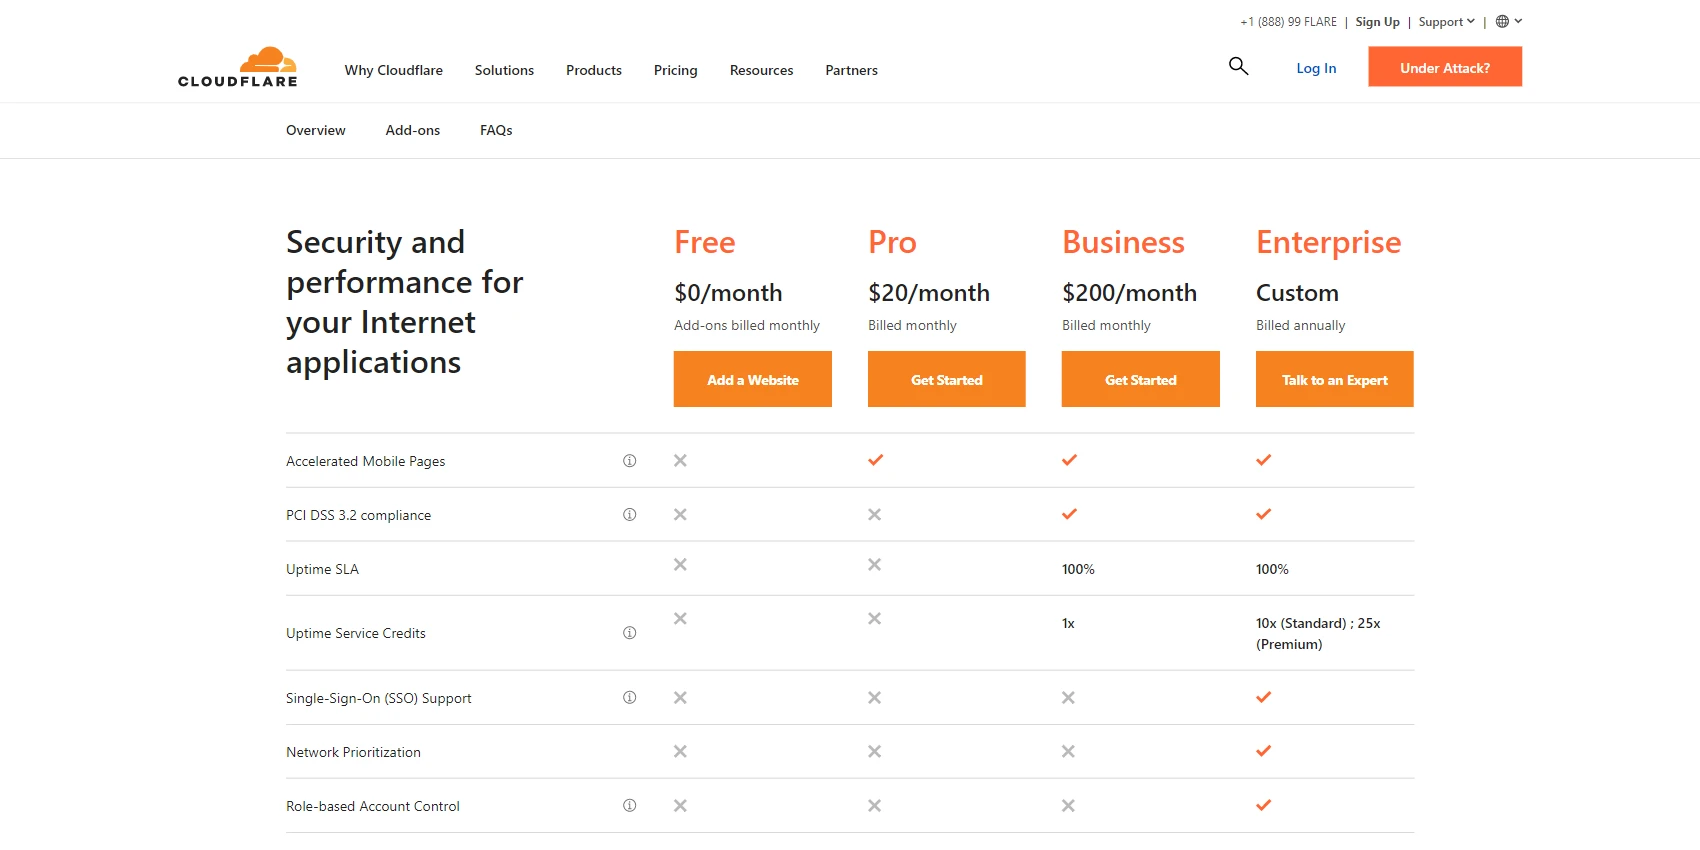This screenshot has width=1700, height=850.
Task: Click Free plan X for Accelerated Mobile Pages
Action: pos(680,461)
